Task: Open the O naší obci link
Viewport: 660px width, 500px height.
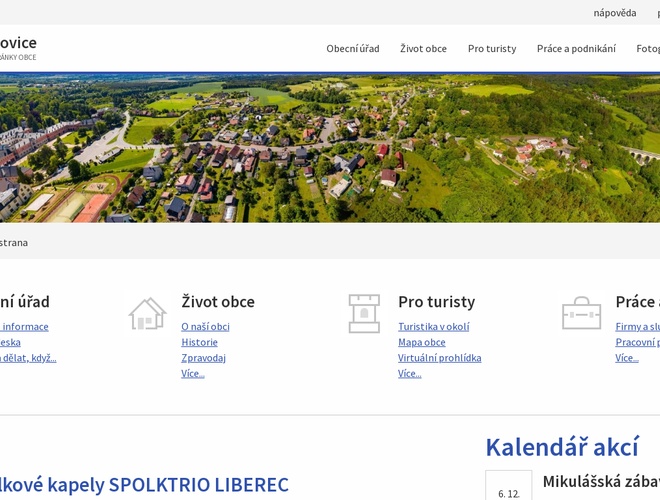Action: point(205,326)
